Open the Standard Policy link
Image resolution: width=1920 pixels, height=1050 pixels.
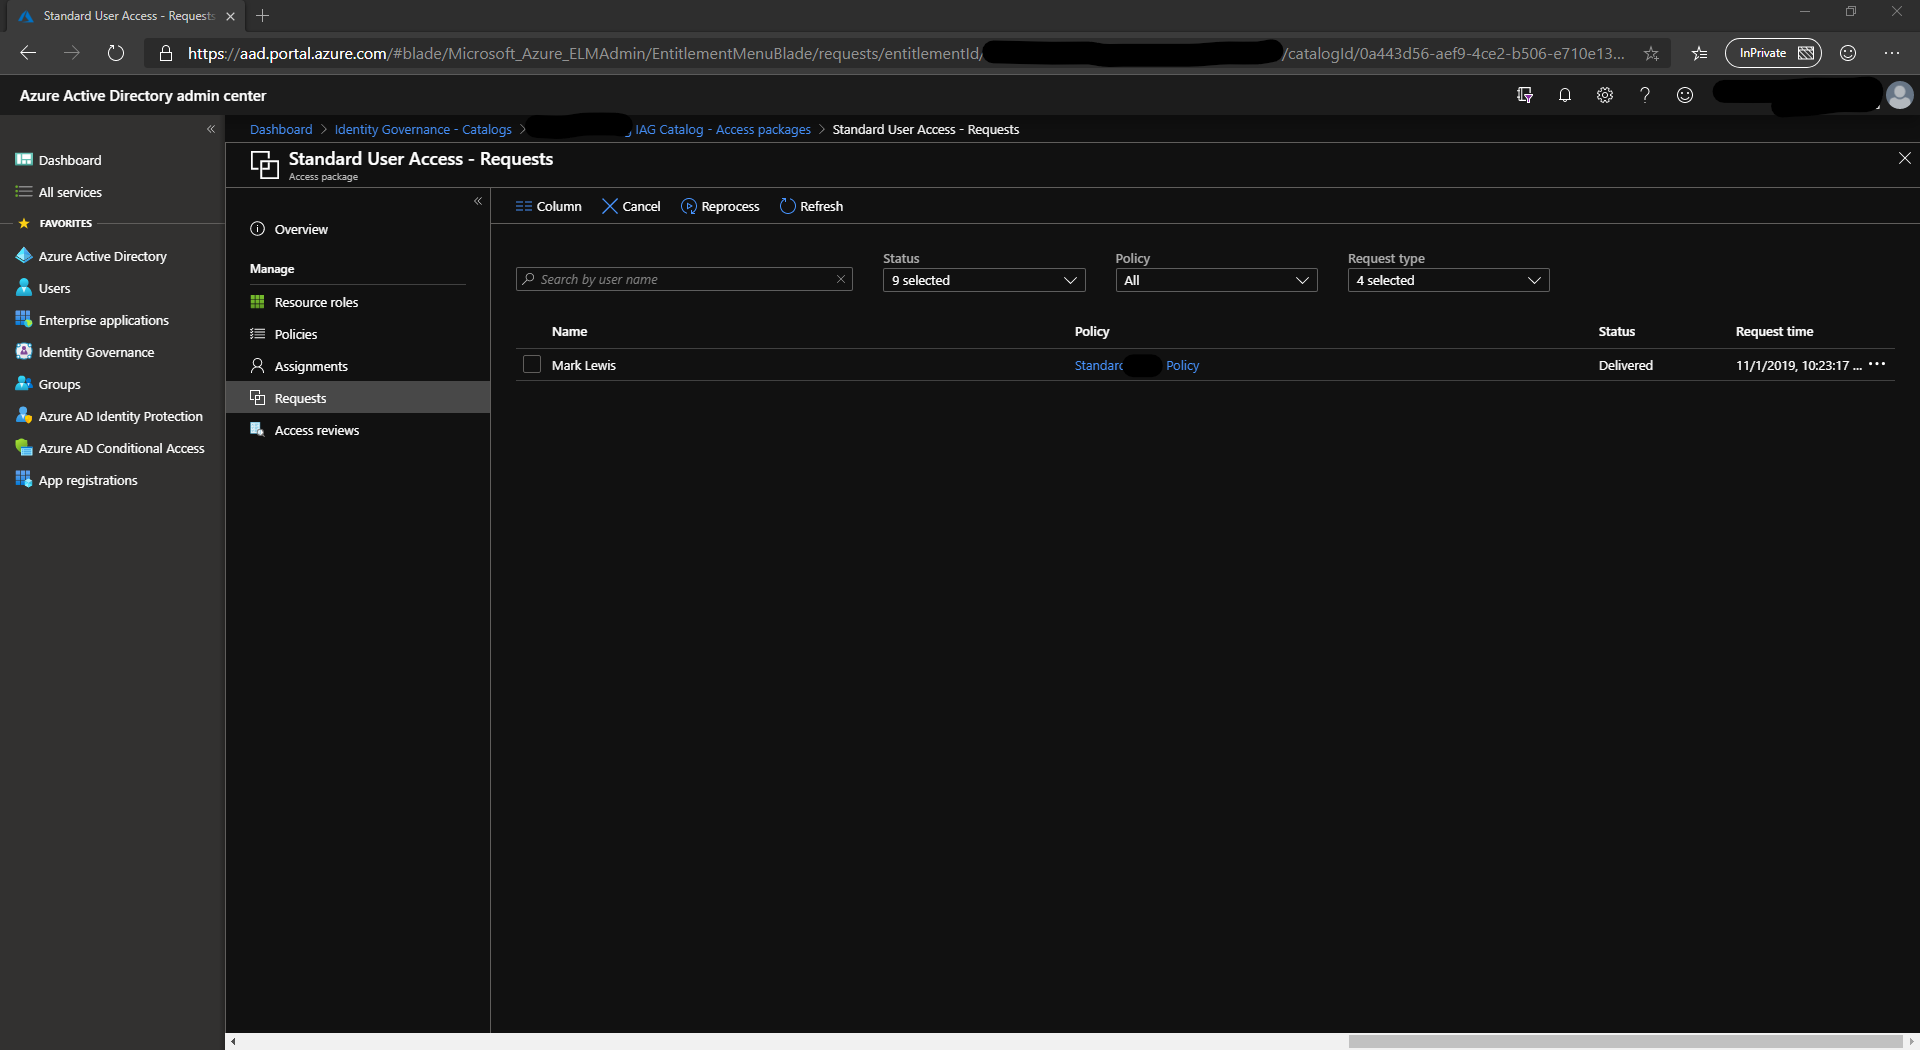coord(1136,366)
